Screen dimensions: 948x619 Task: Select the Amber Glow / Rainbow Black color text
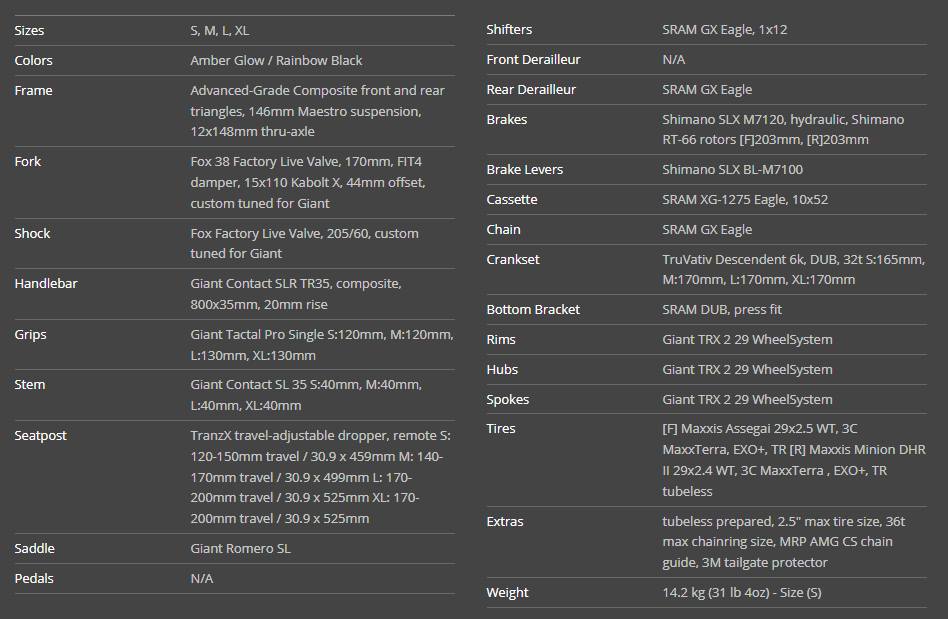tap(276, 61)
